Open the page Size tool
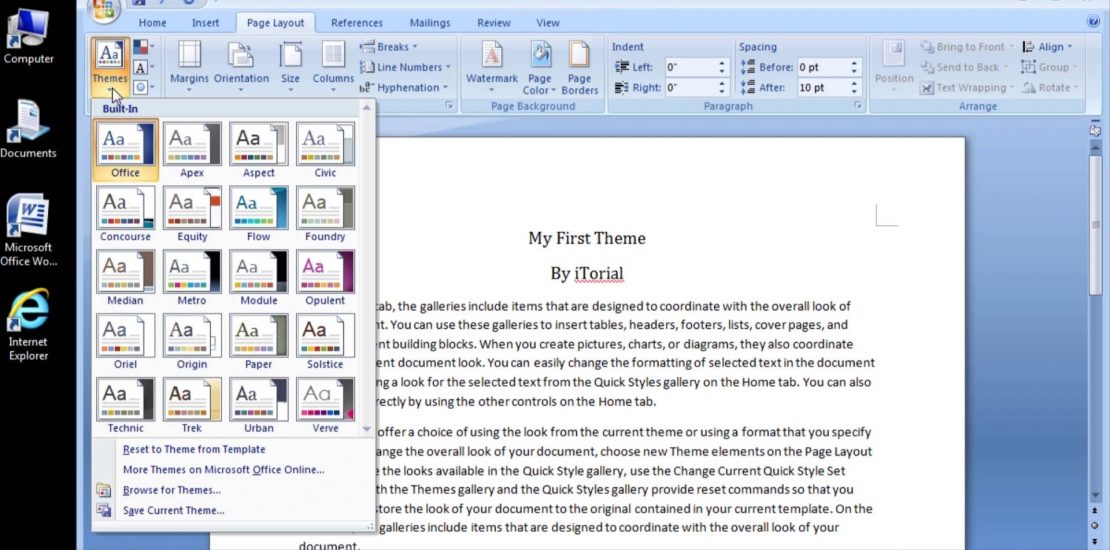The width and height of the screenshot is (1110, 550). (290, 67)
